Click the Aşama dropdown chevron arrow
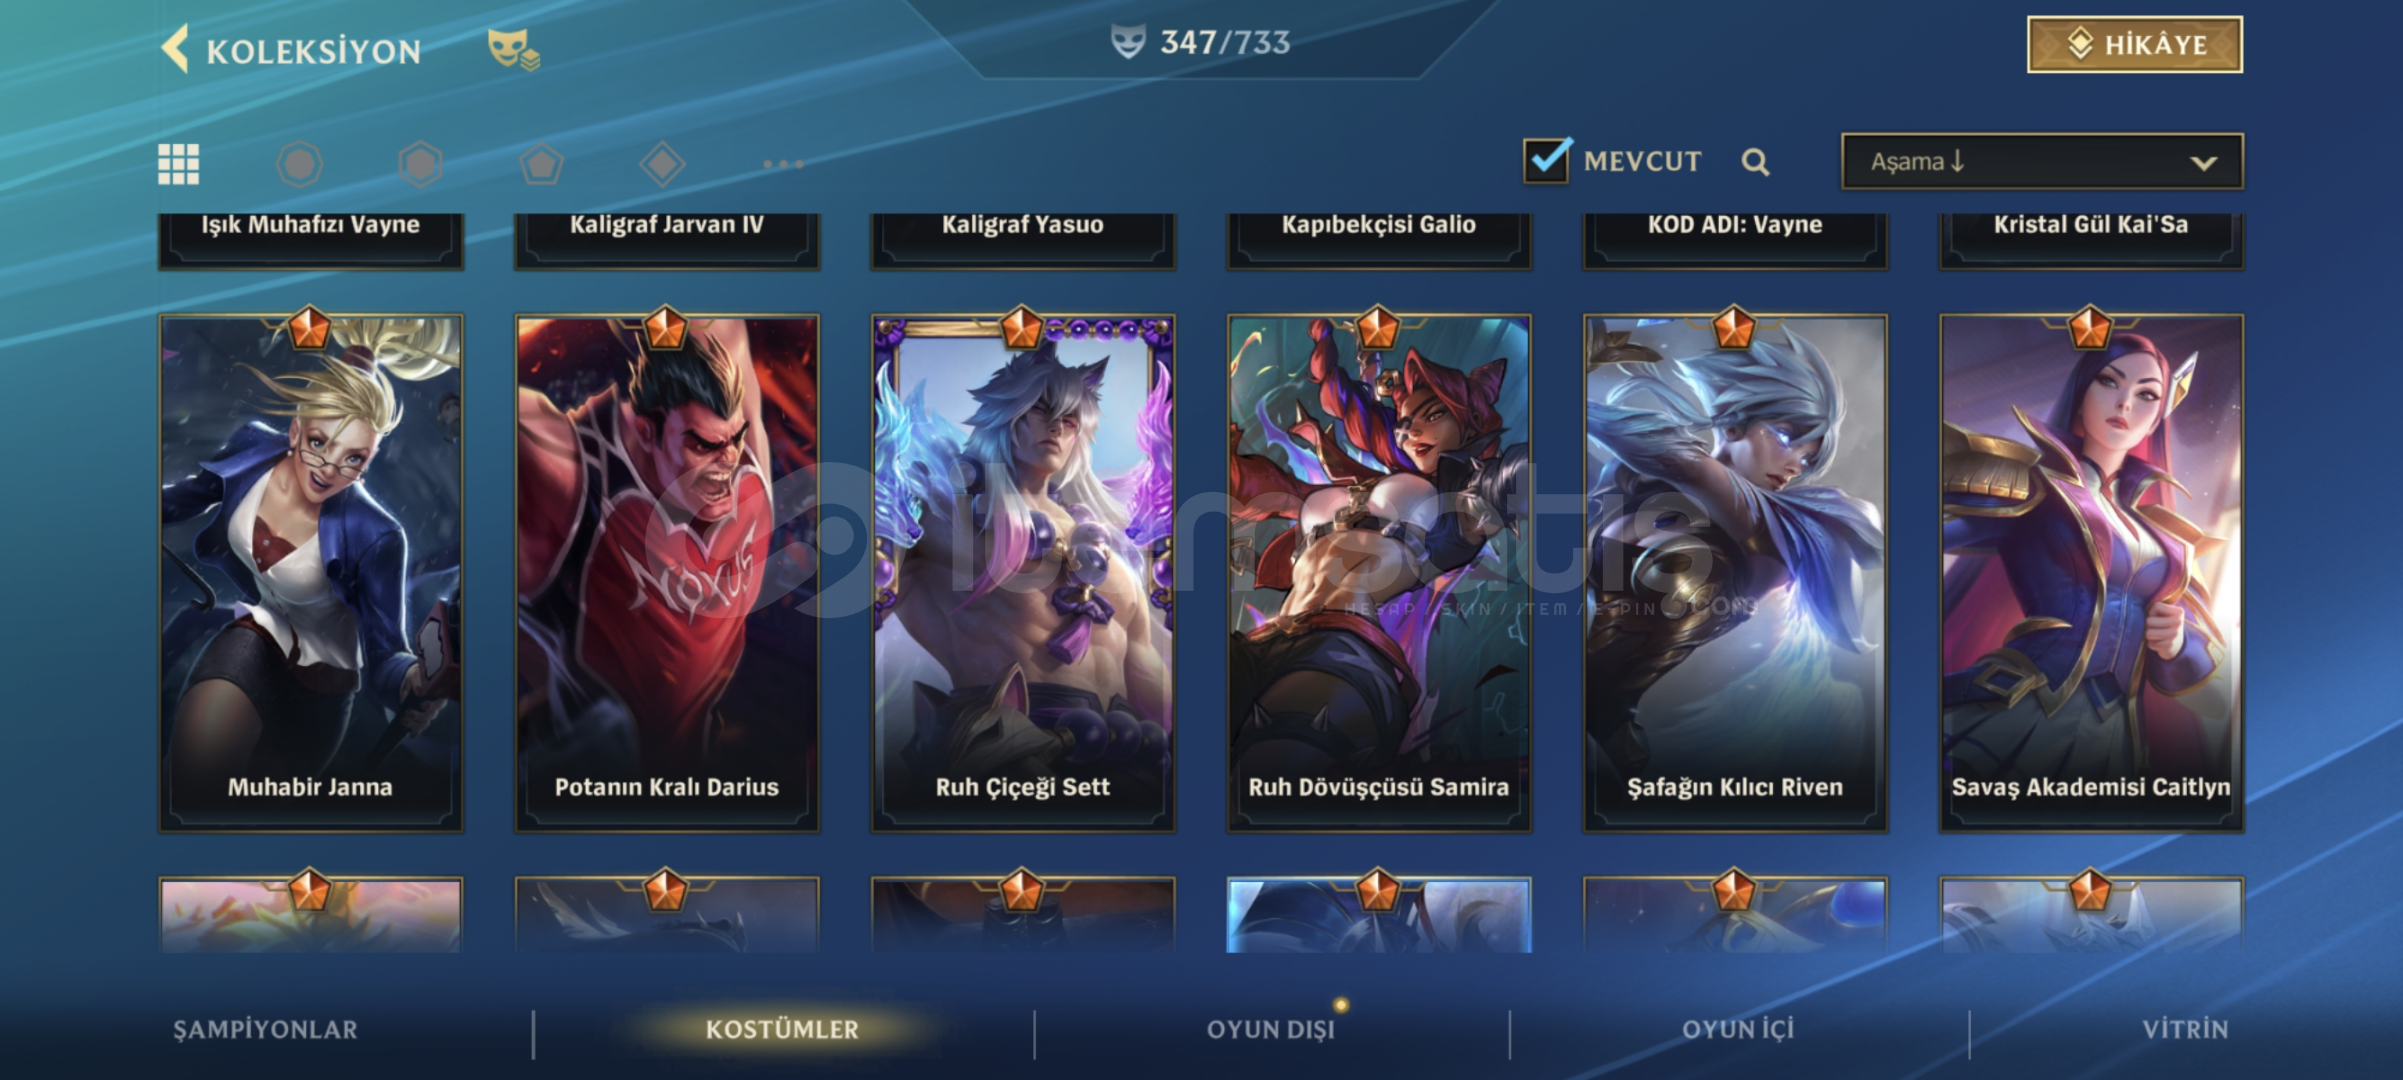This screenshot has width=2403, height=1080. tap(2204, 163)
